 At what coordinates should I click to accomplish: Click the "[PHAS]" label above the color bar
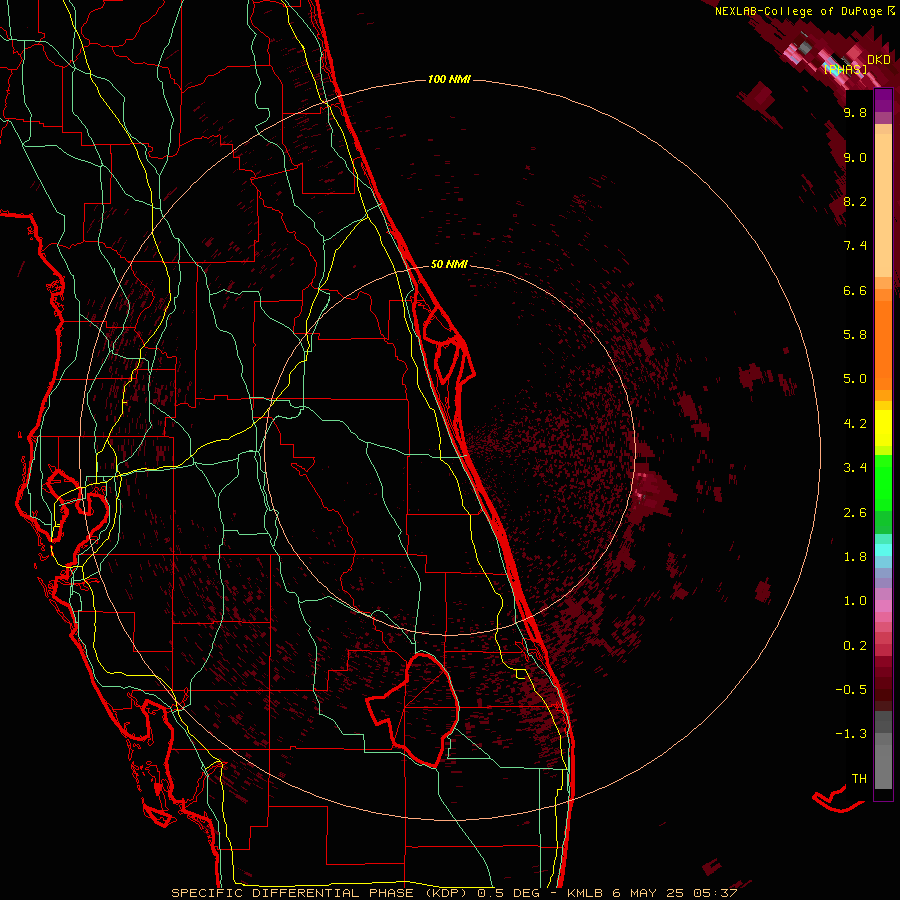click(x=845, y=69)
